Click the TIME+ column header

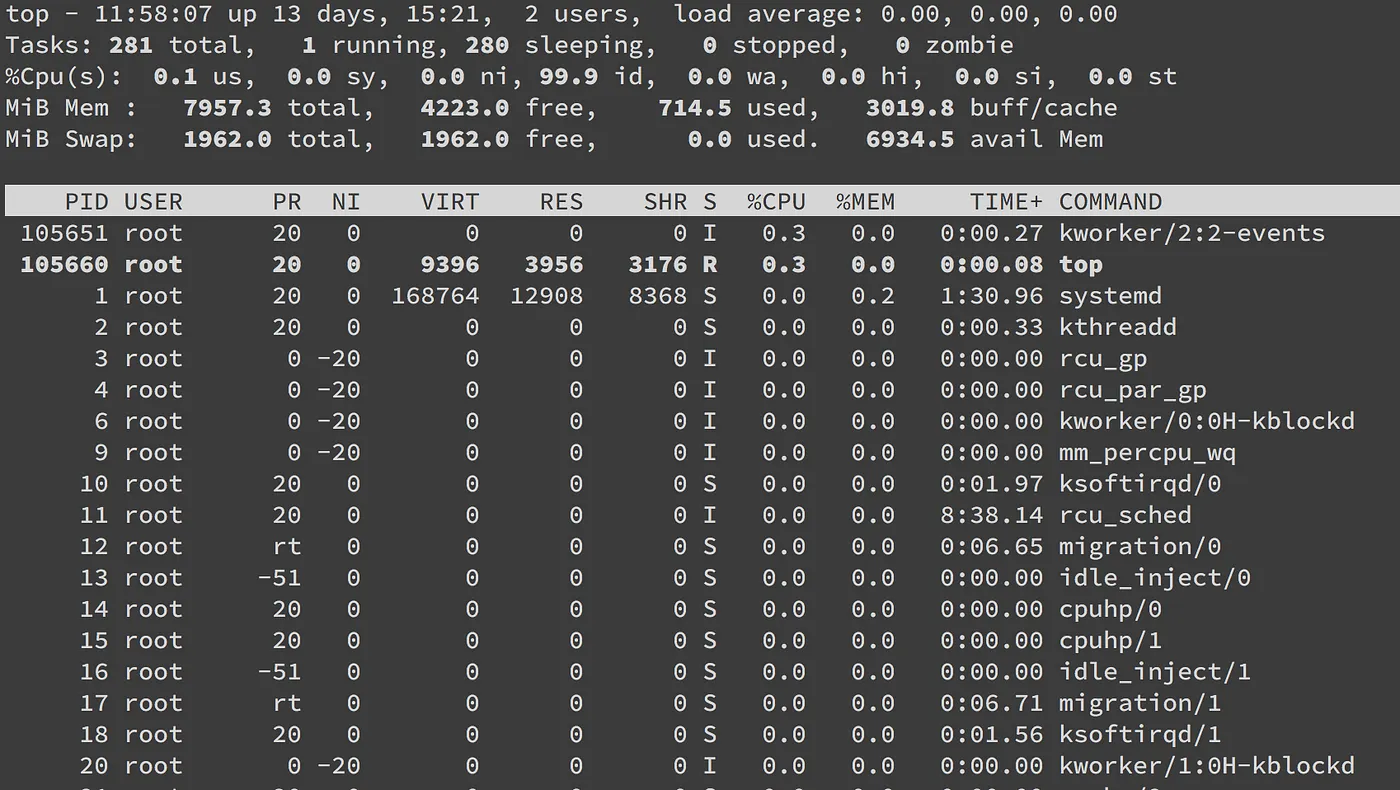pos(1006,202)
